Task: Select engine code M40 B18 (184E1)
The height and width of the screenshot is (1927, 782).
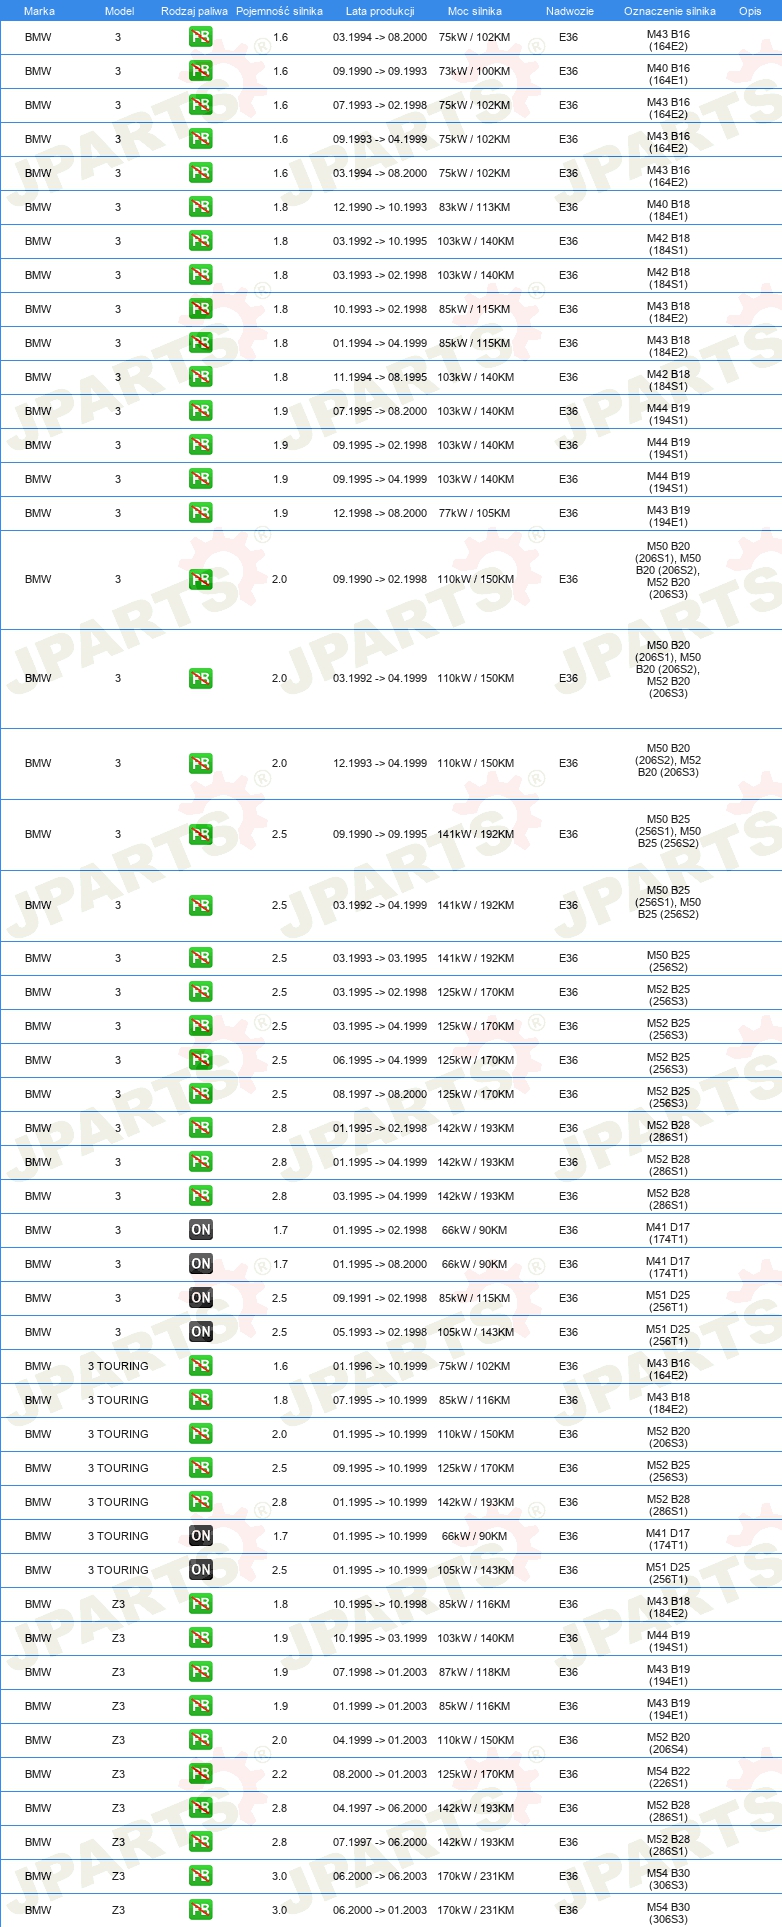Action: [x=668, y=210]
